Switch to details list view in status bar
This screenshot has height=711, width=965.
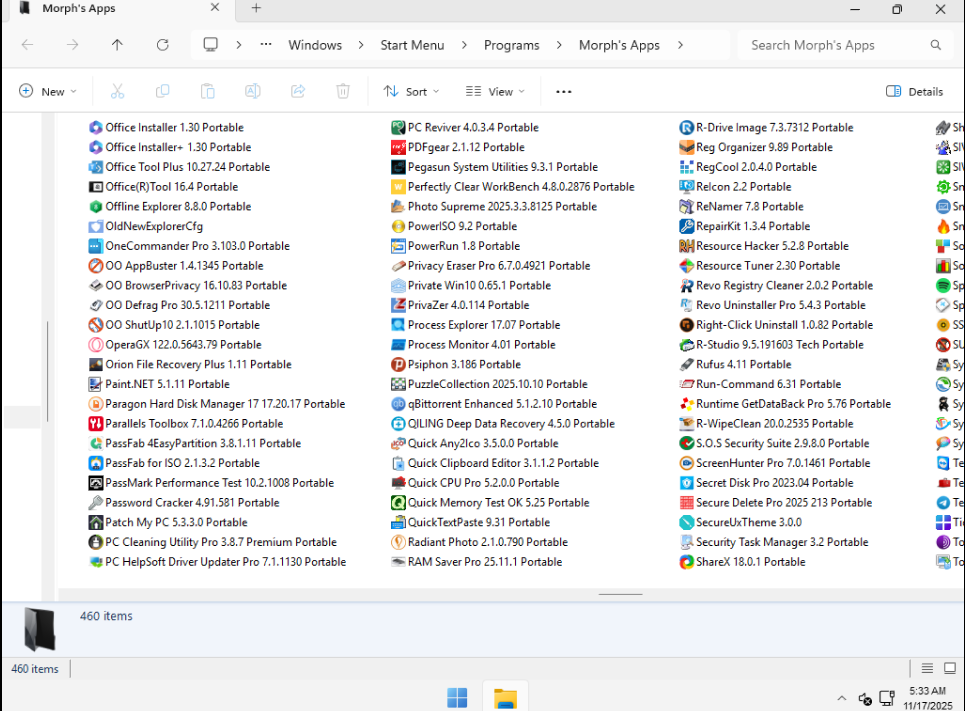point(927,669)
